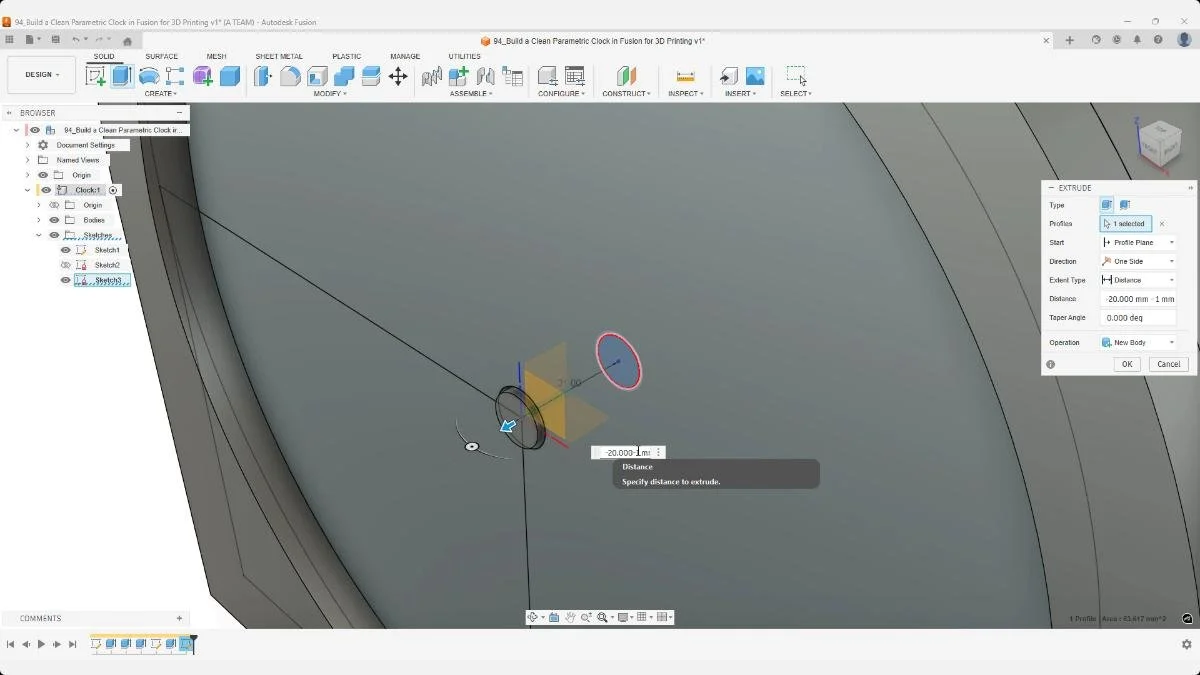Open the Direction dropdown in Extrude dialog

(x=1172, y=261)
